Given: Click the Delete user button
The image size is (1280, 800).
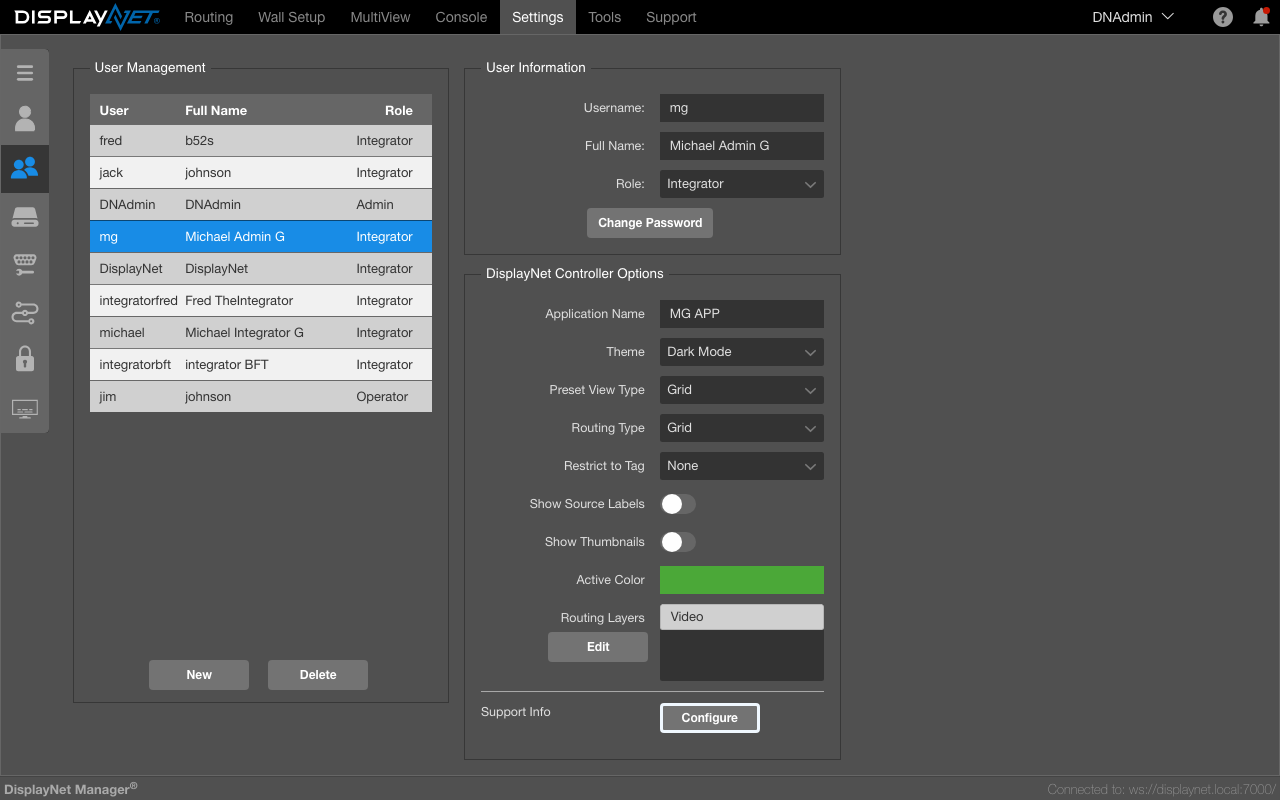Looking at the screenshot, I should point(318,675).
